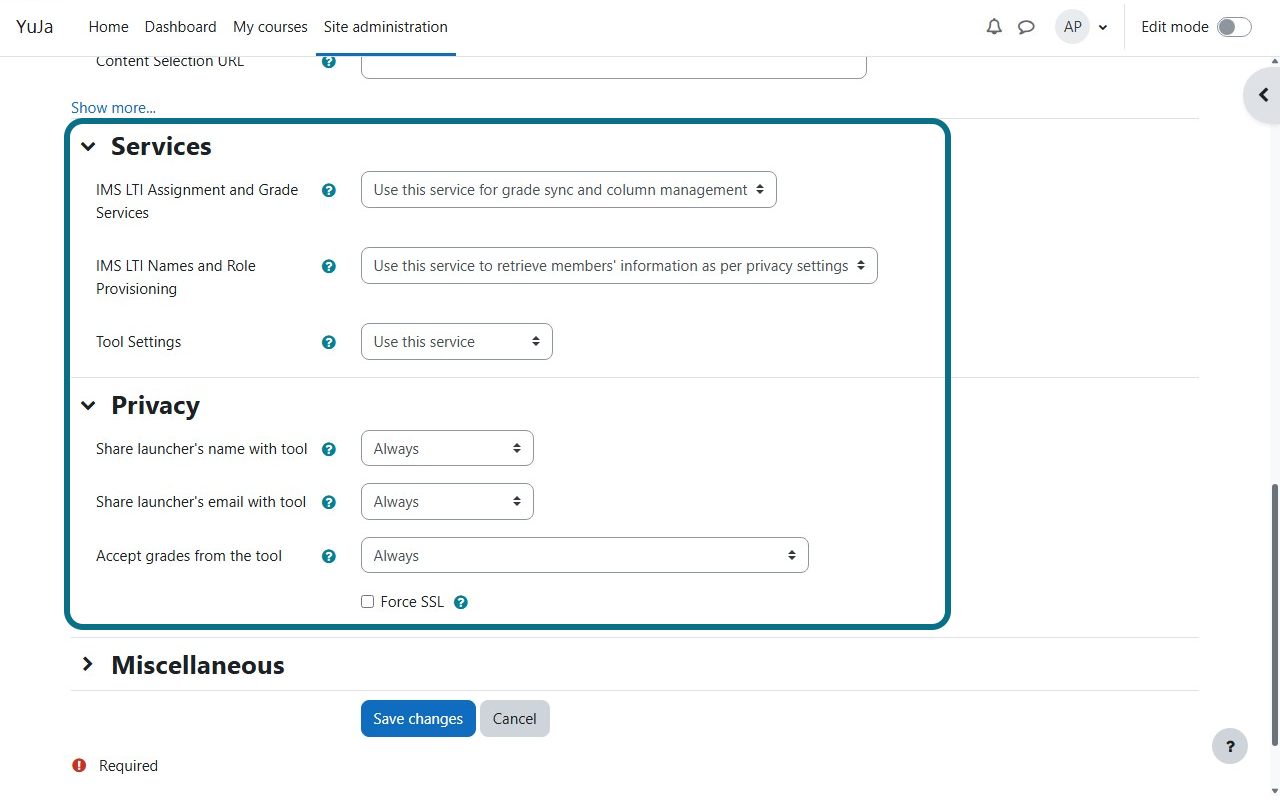Open the notifications bell icon
The width and height of the screenshot is (1280, 800).
[x=994, y=27]
